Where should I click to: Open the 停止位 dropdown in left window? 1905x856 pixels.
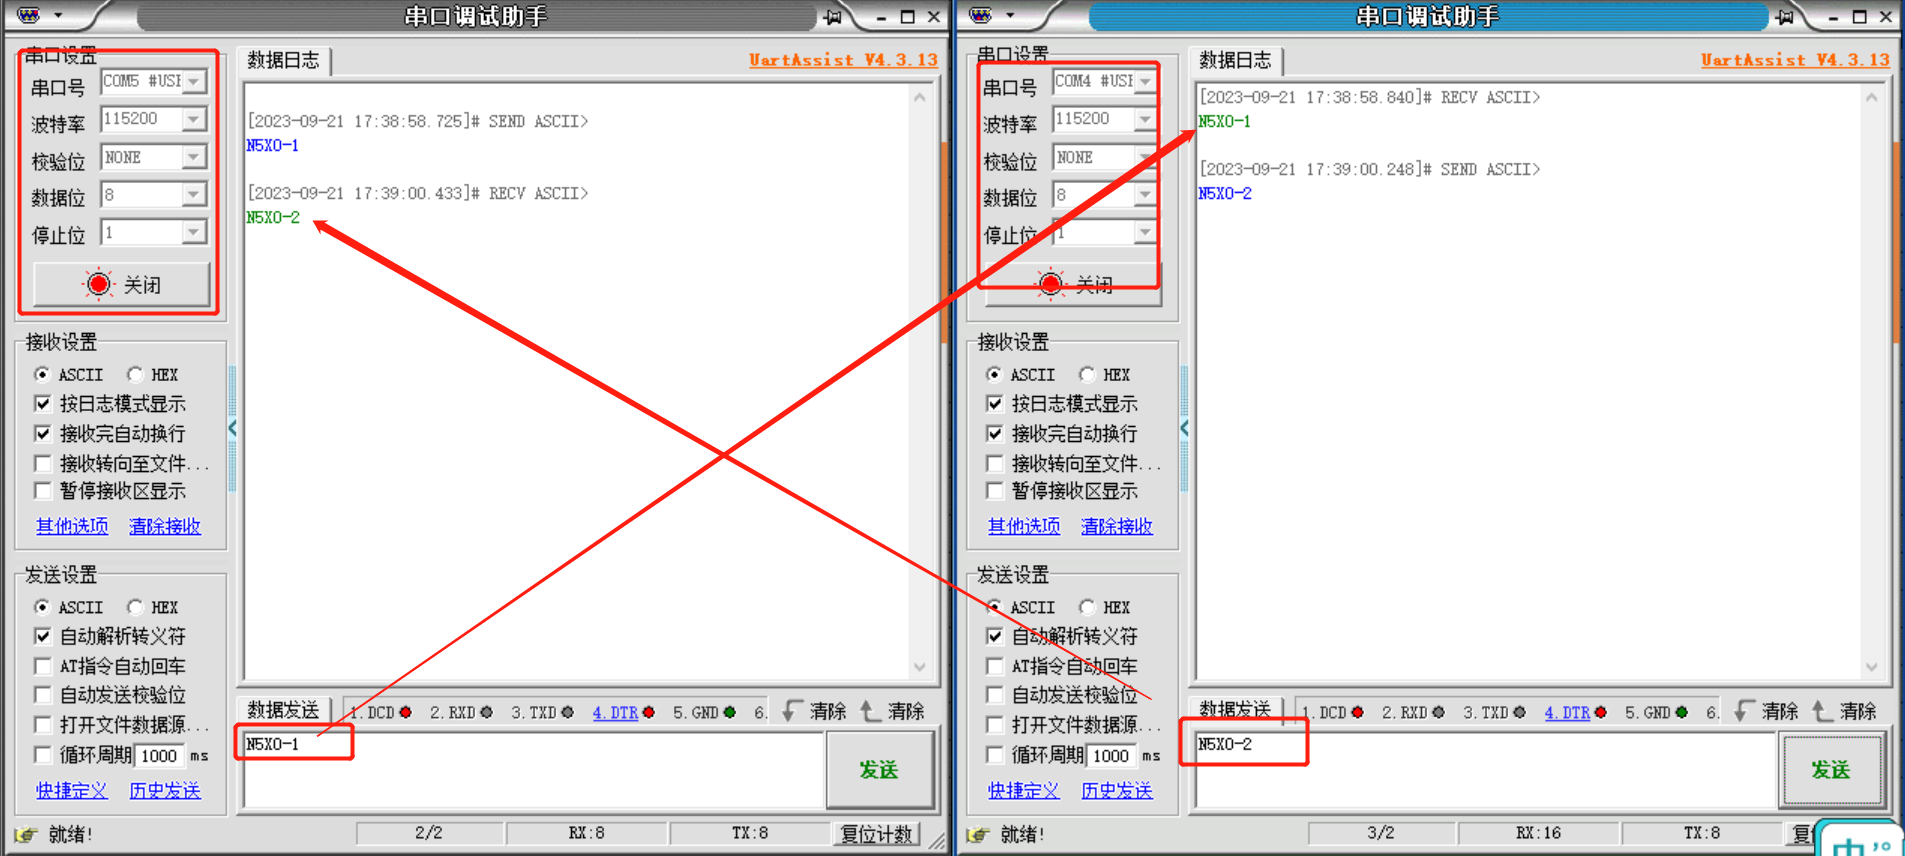(195, 233)
